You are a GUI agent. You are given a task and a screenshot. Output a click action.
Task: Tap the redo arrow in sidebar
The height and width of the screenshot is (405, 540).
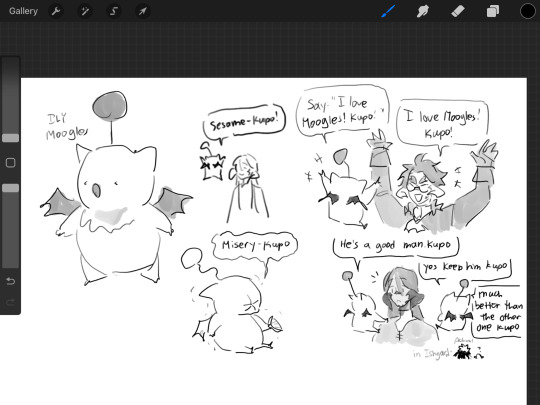(x=10, y=302)
